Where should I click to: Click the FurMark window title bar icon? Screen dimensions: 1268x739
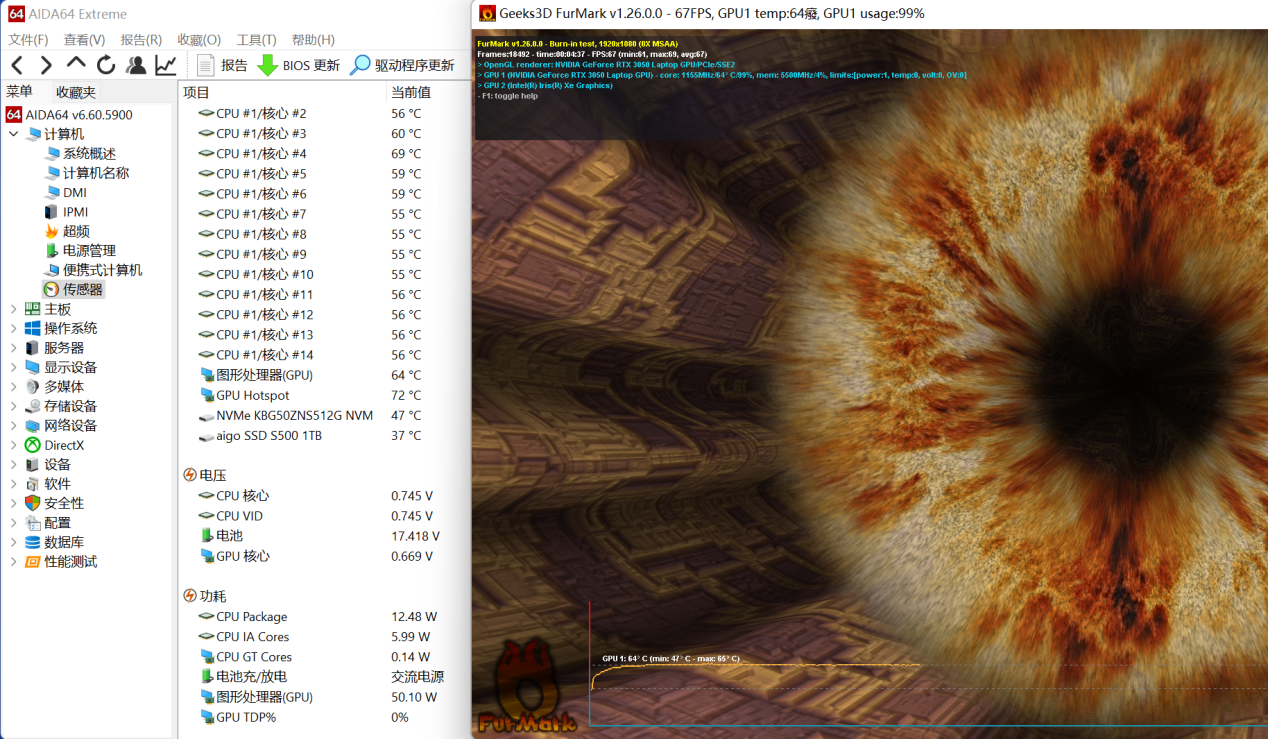[487, 13]
